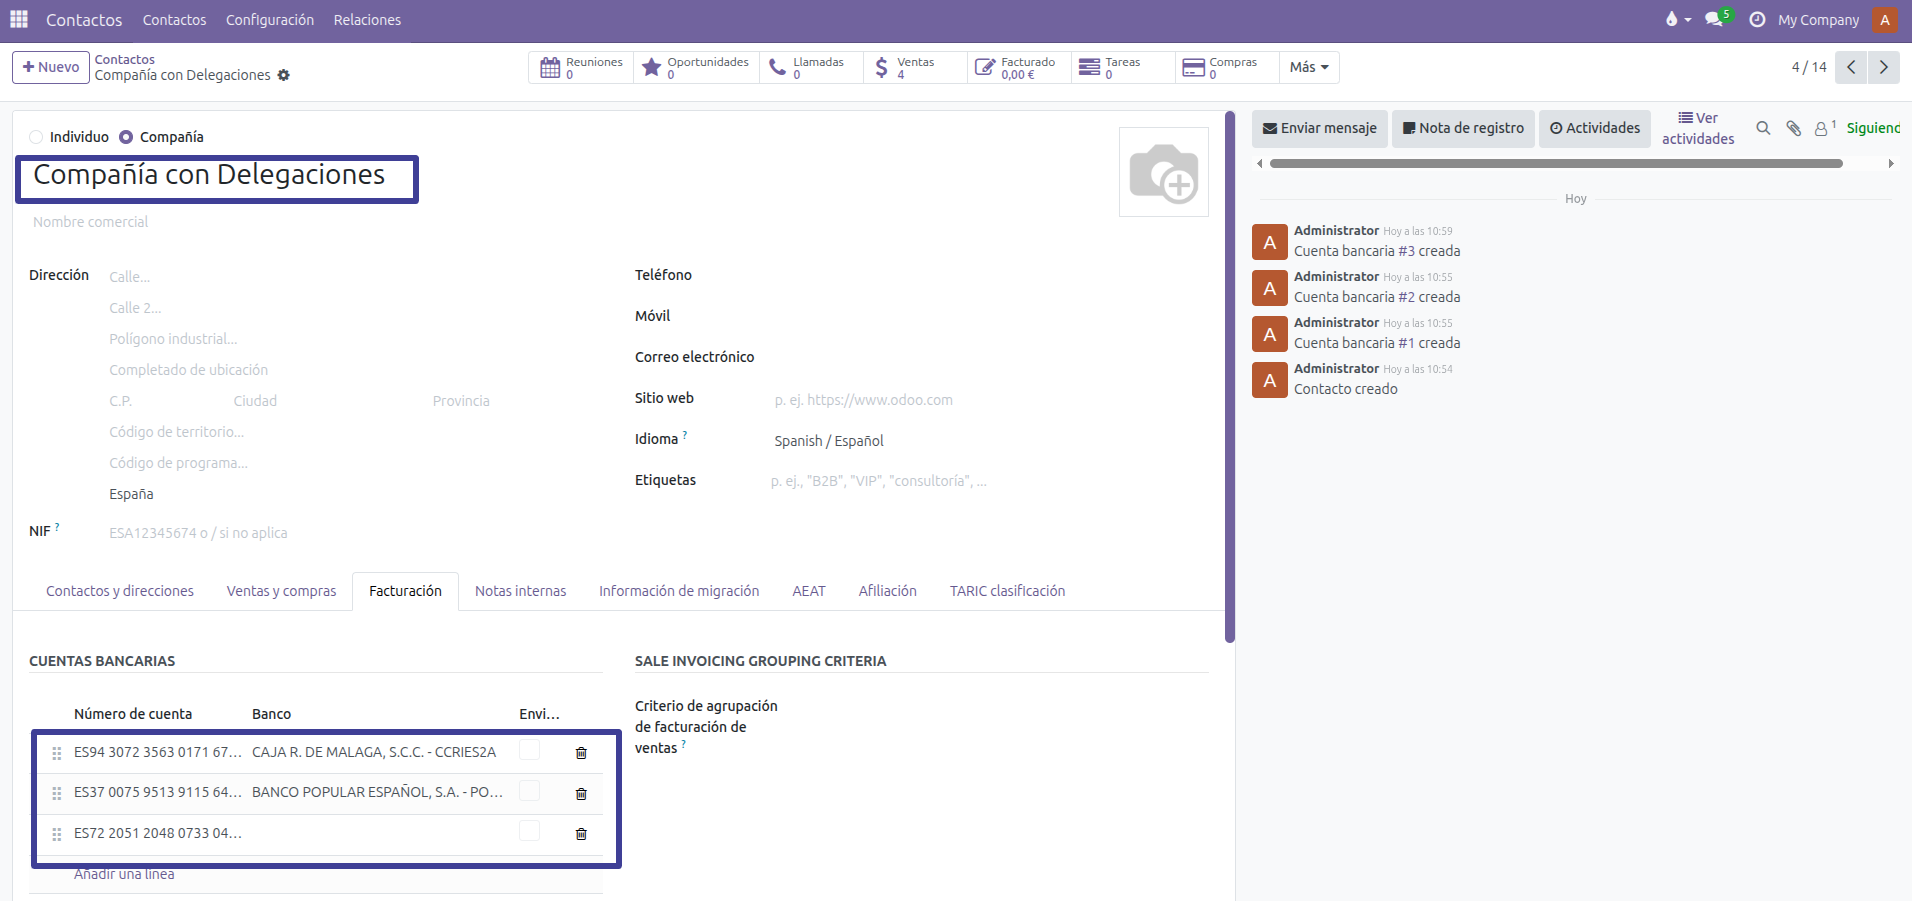
Task: Open the debug droplet dropdown in top bar
Action: (1677, 20)
